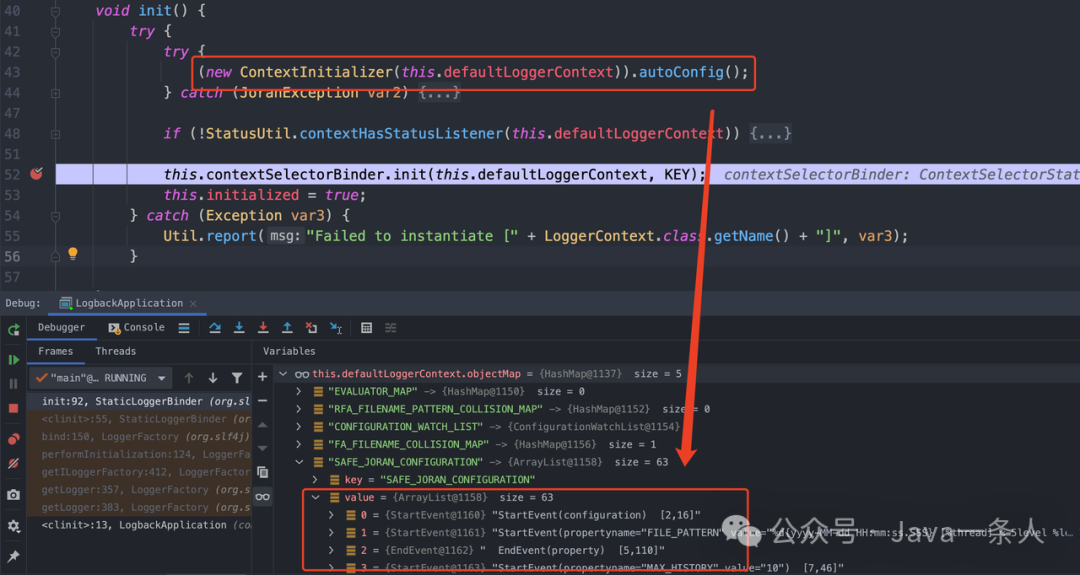Expand folded {...} block on line 44
Viewport: 1080px width, 575px height.
[x=439, y=93]
